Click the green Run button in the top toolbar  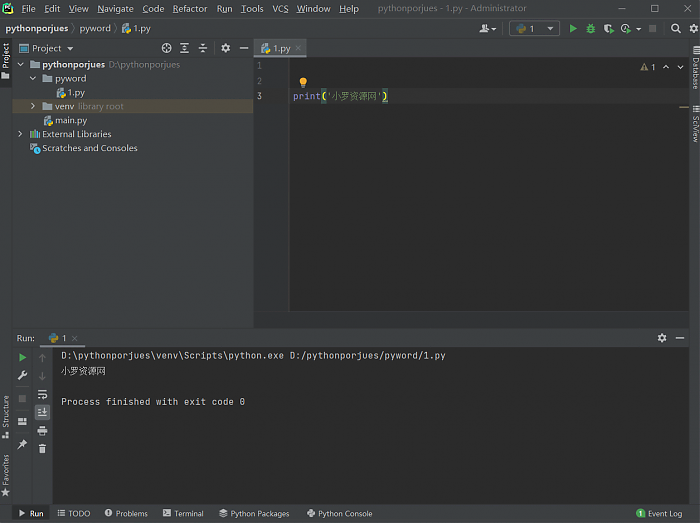point(573,29)
